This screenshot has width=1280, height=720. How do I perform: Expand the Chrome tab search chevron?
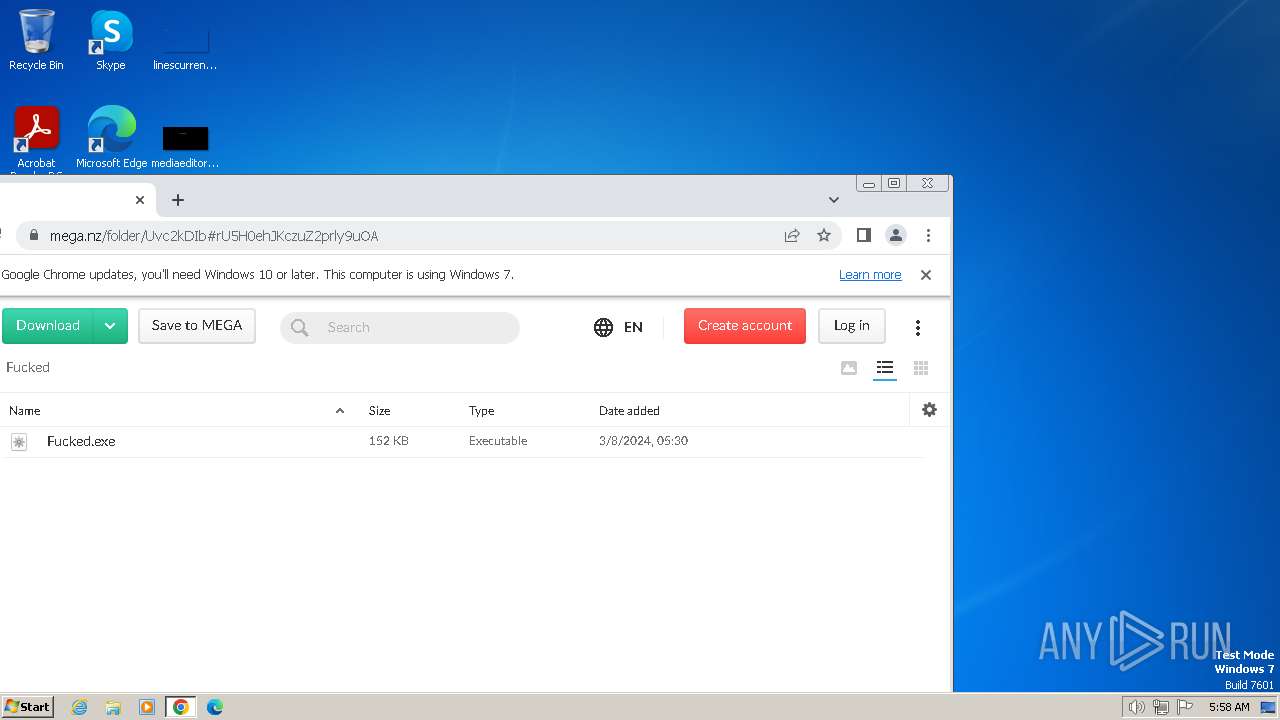[x=833, y=200]
